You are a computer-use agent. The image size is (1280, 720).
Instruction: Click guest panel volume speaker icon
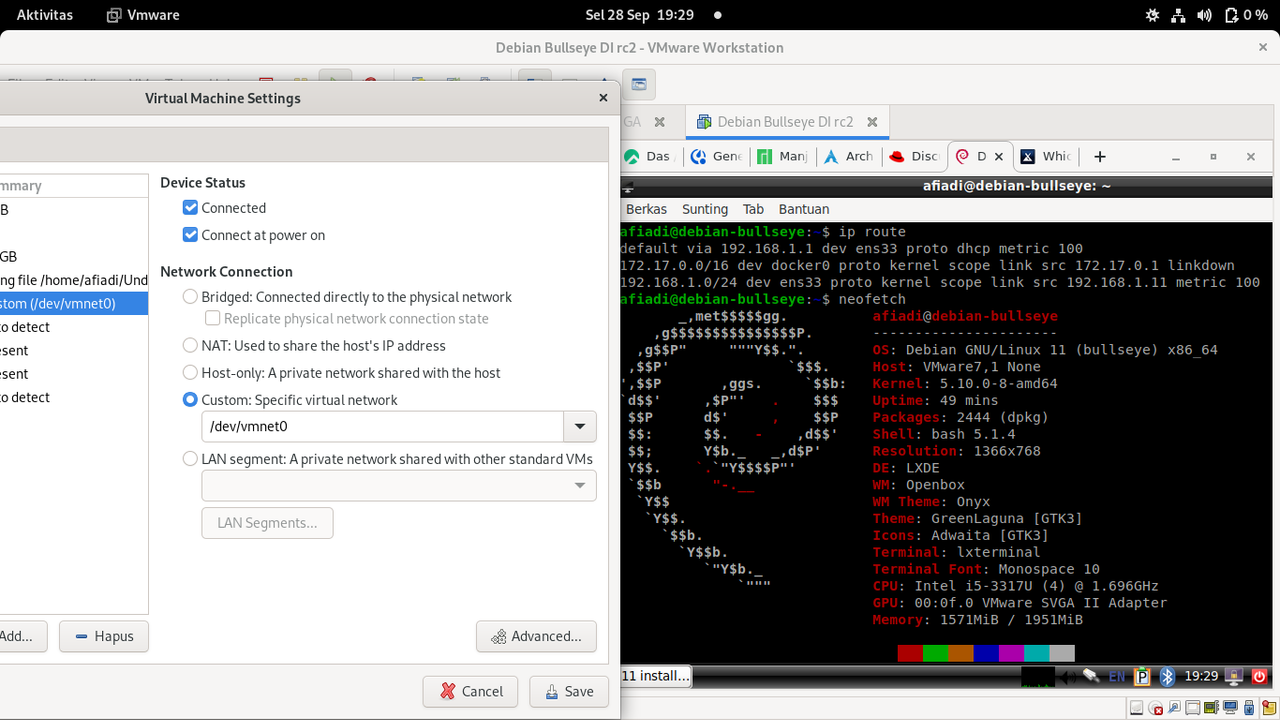click(1068, 677)
